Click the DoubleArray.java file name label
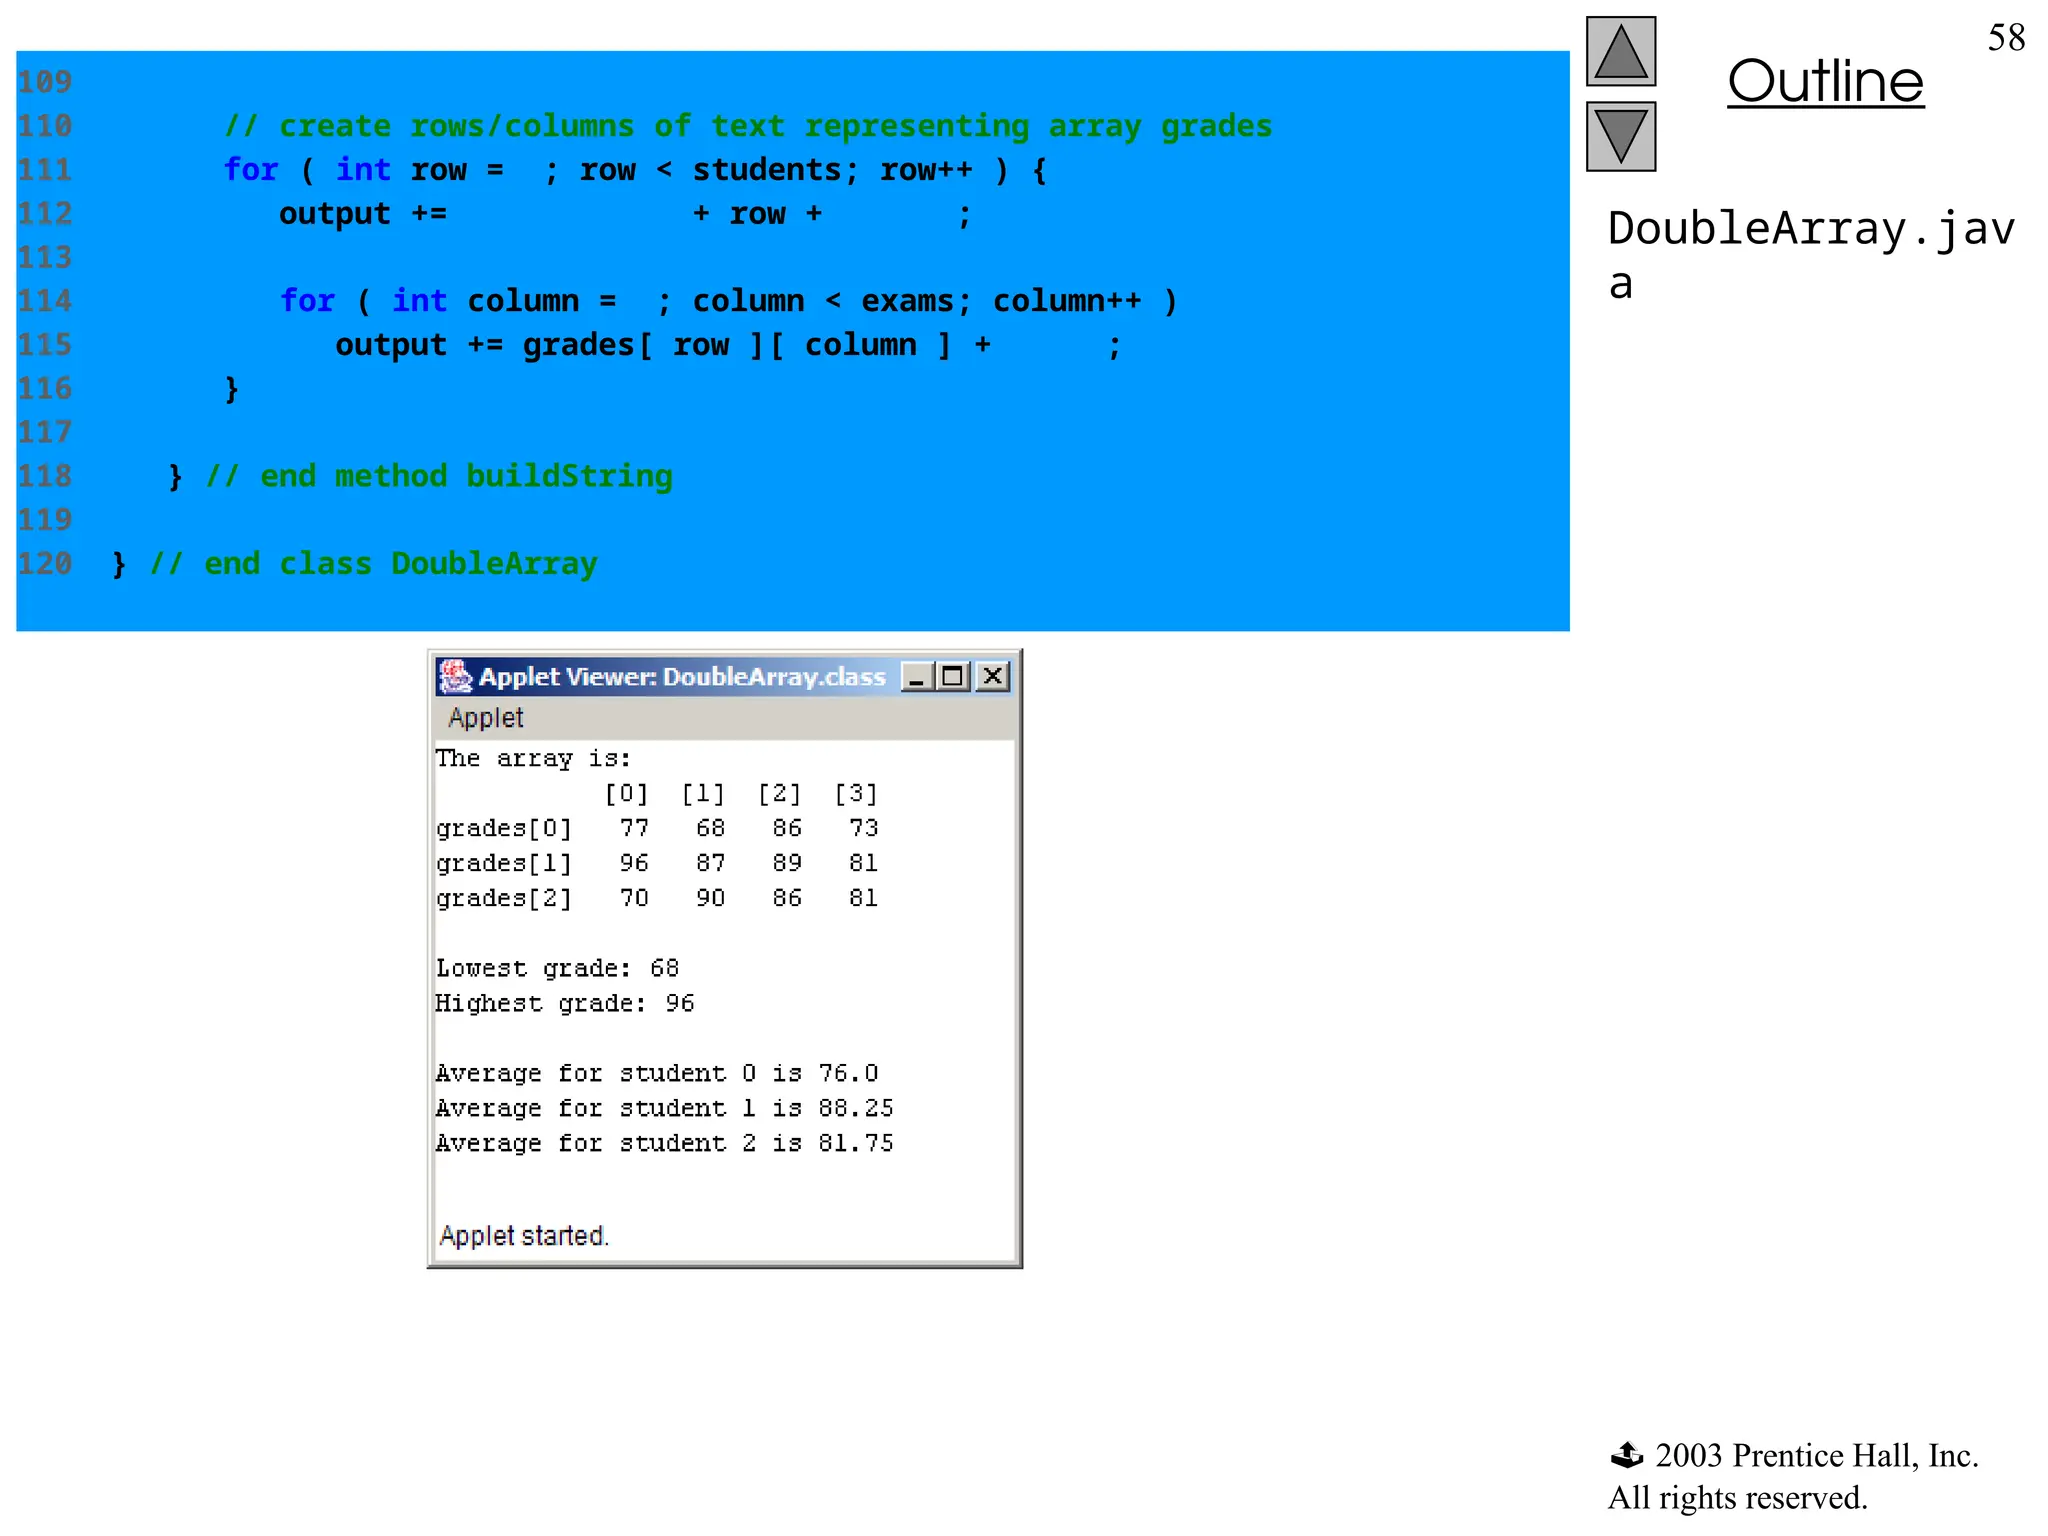Viewport: 2048px width, 1536px height. tap(1811, 256)
